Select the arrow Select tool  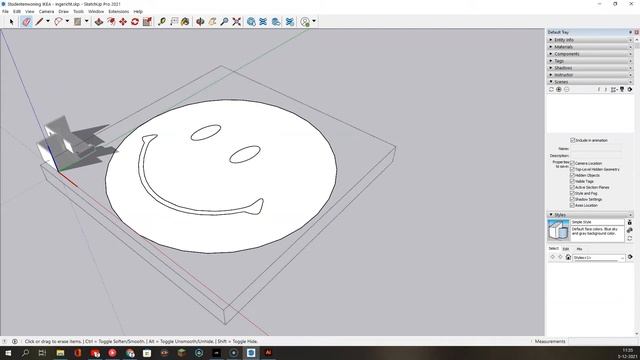point(11,22)
